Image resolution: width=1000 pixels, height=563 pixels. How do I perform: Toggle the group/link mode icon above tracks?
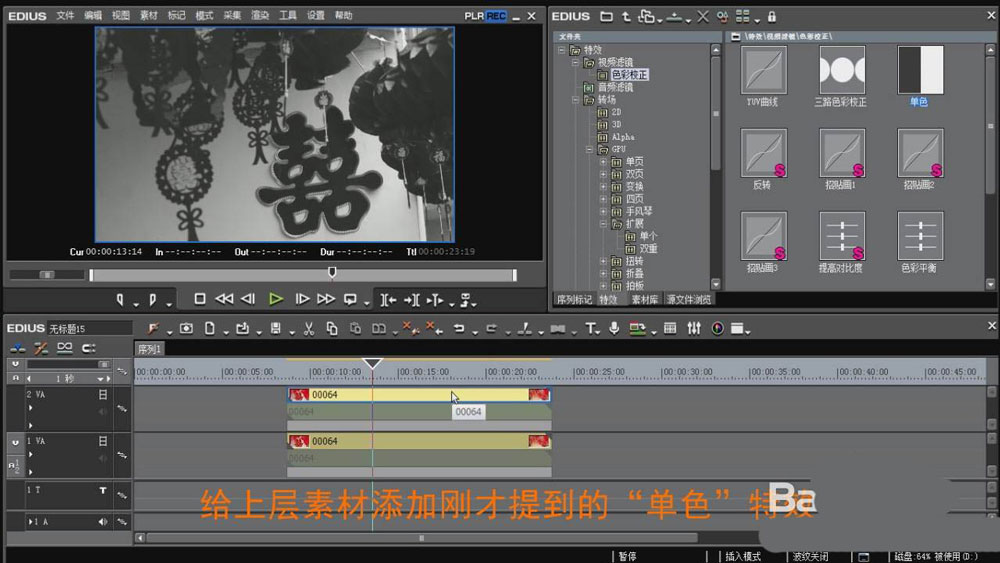64,348
